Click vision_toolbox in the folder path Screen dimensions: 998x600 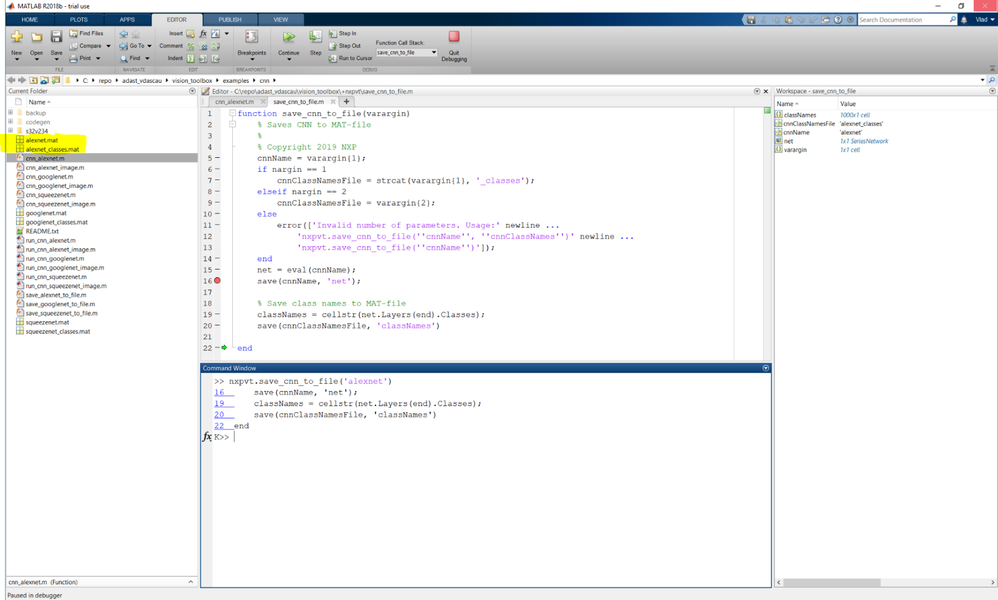coord(192,81)
